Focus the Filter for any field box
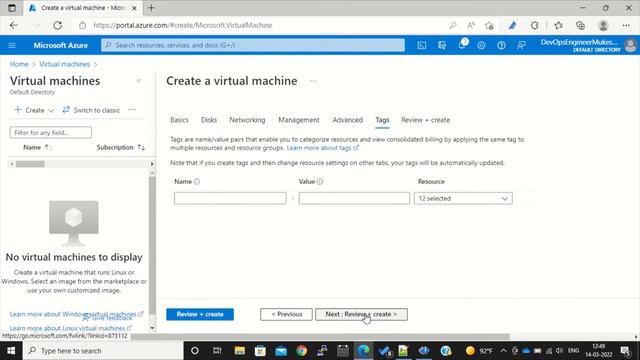Viewport: 640px width, 360px height. tap(51, 133)
